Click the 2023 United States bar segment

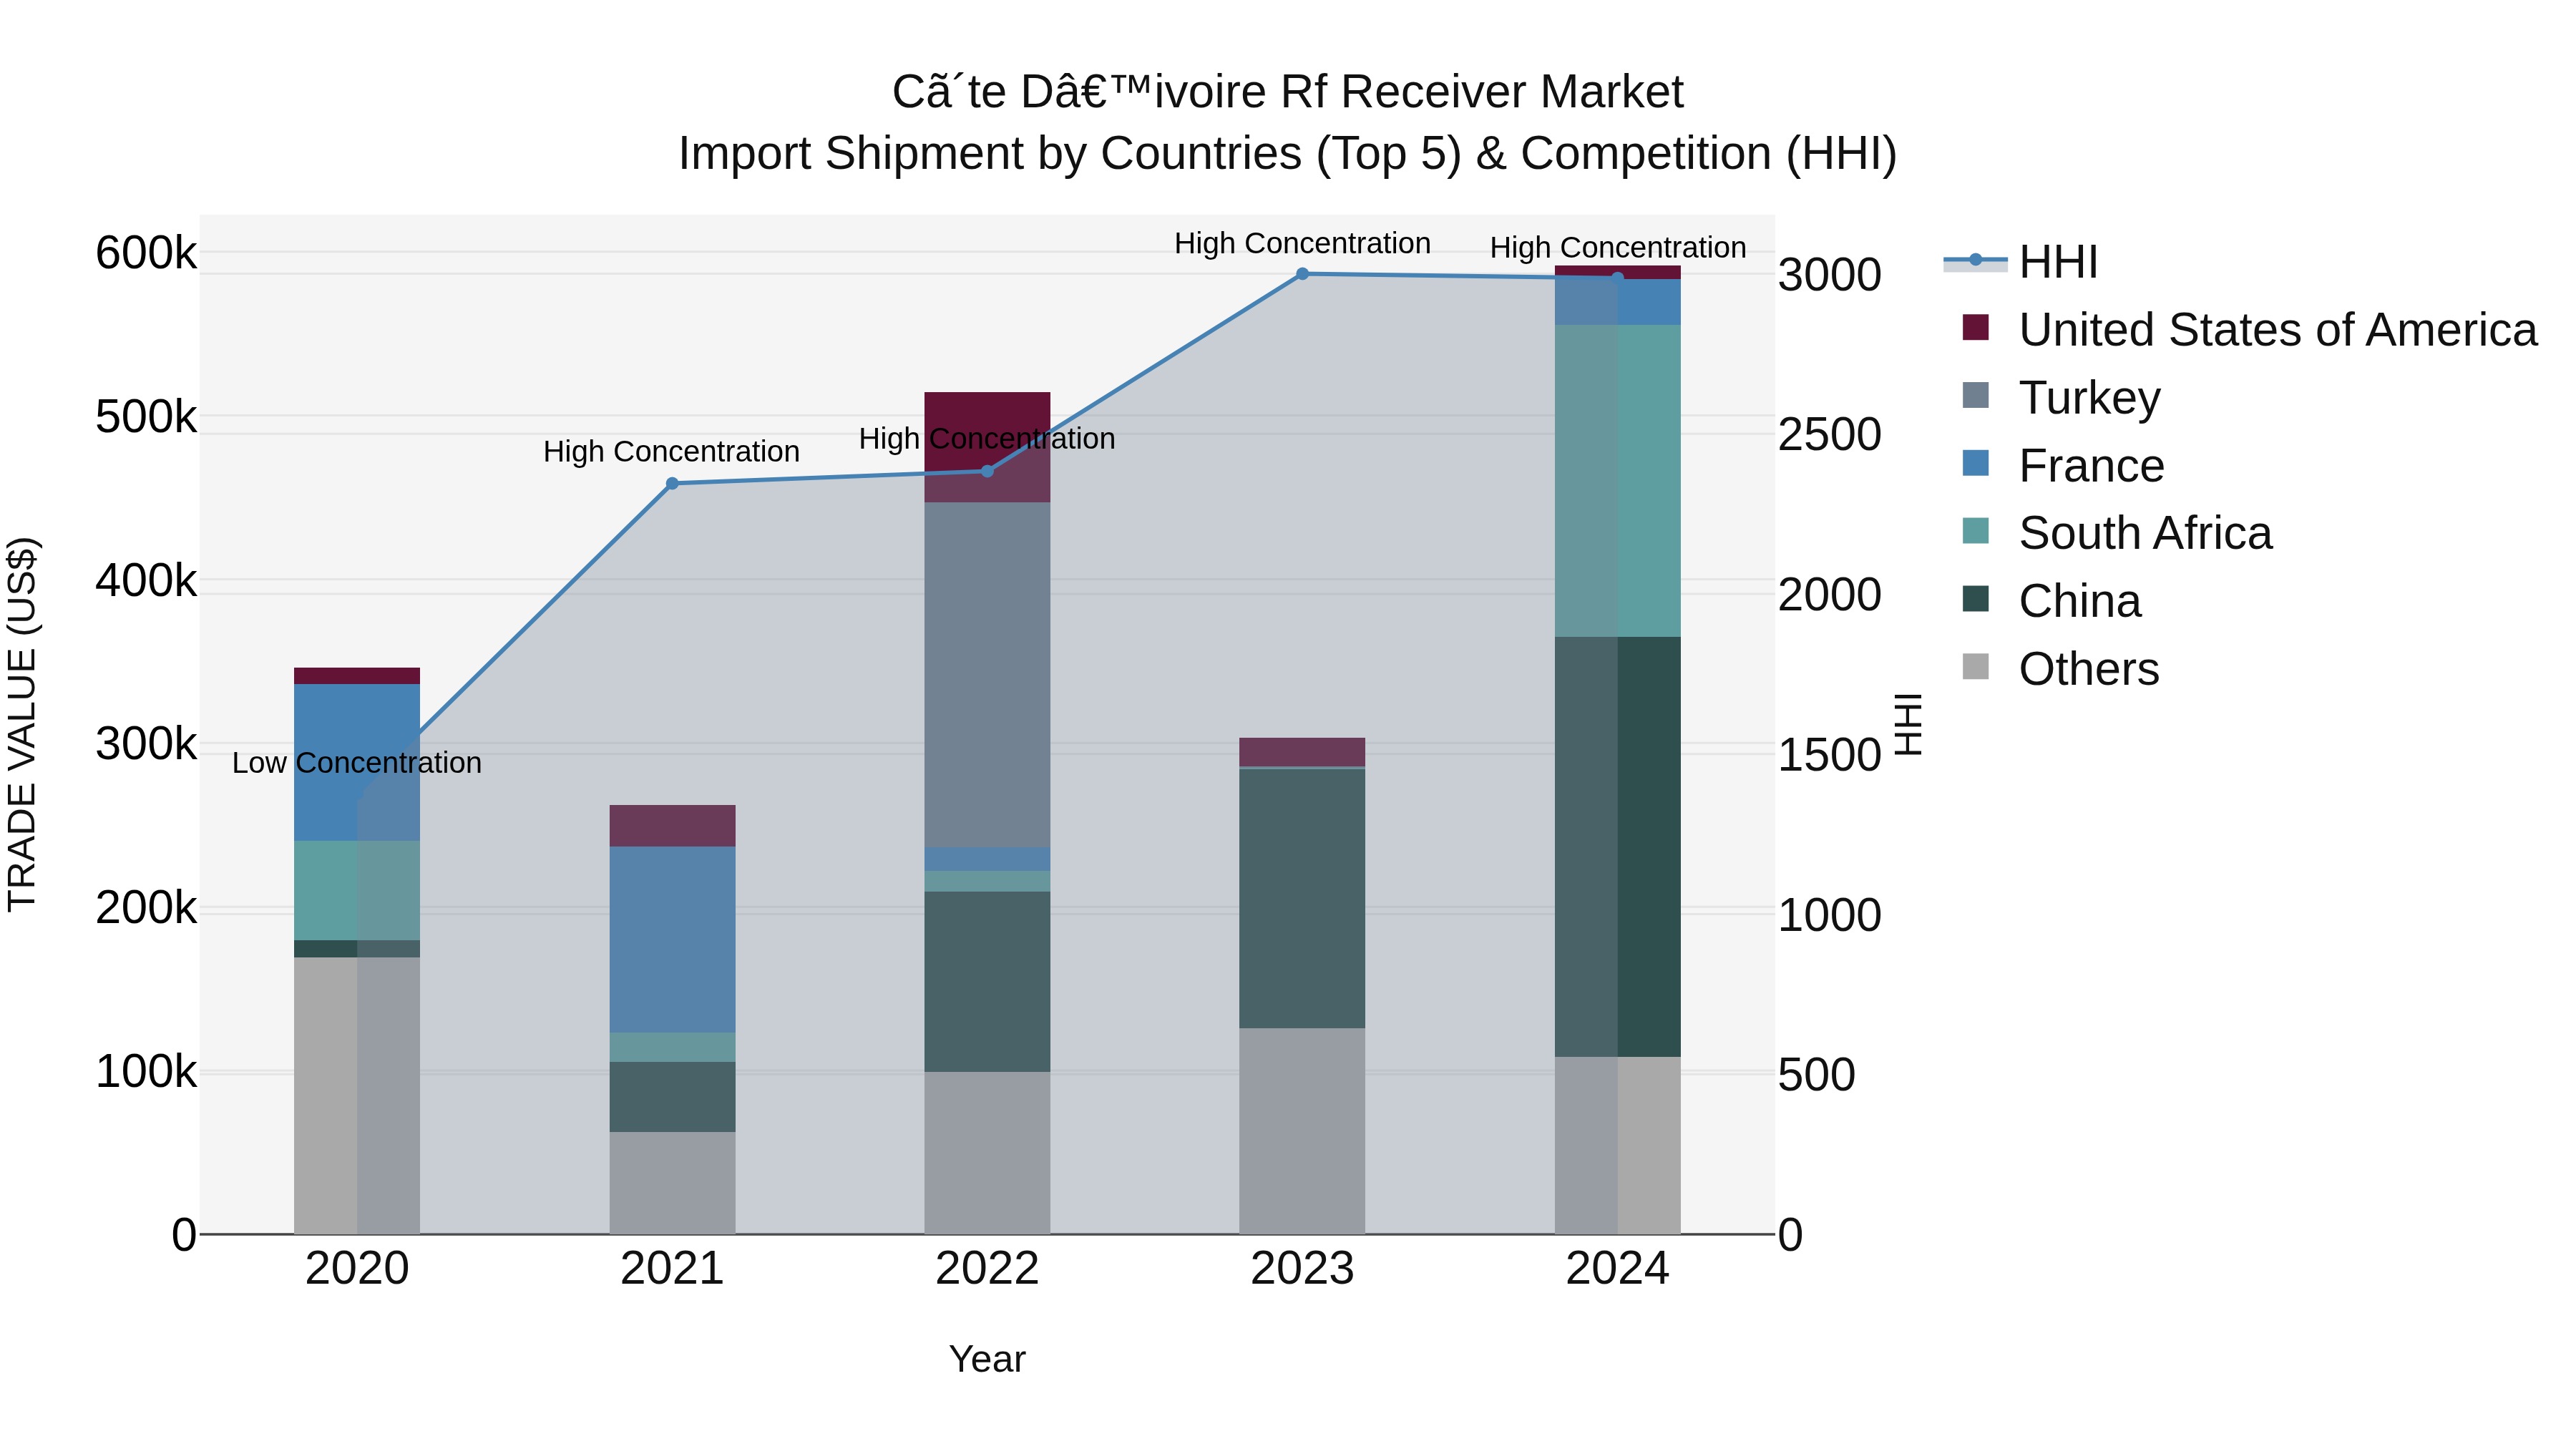pos(1302,752)
